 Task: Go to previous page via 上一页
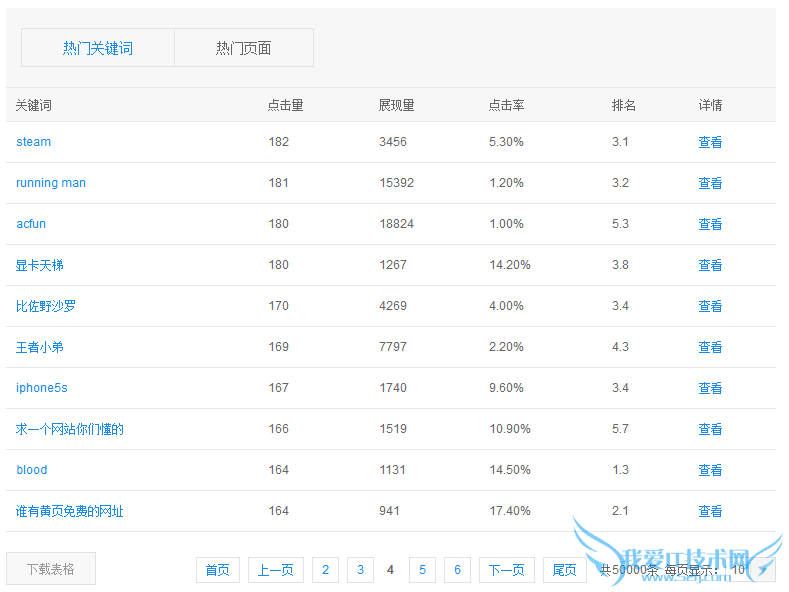(x=276, y=570)
